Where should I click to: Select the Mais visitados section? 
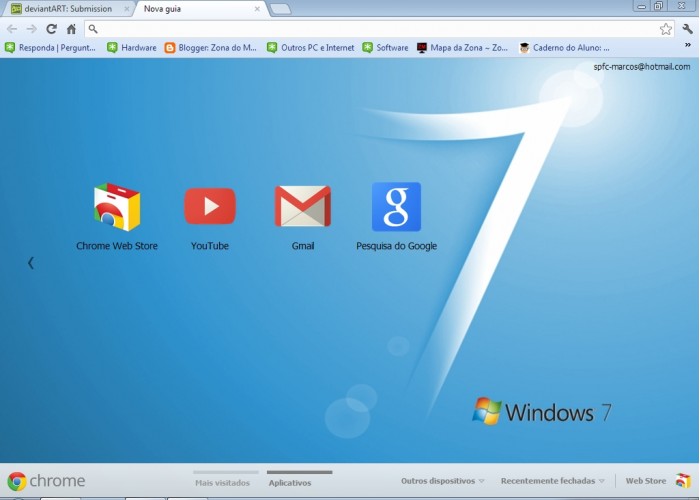pos(223,482)
